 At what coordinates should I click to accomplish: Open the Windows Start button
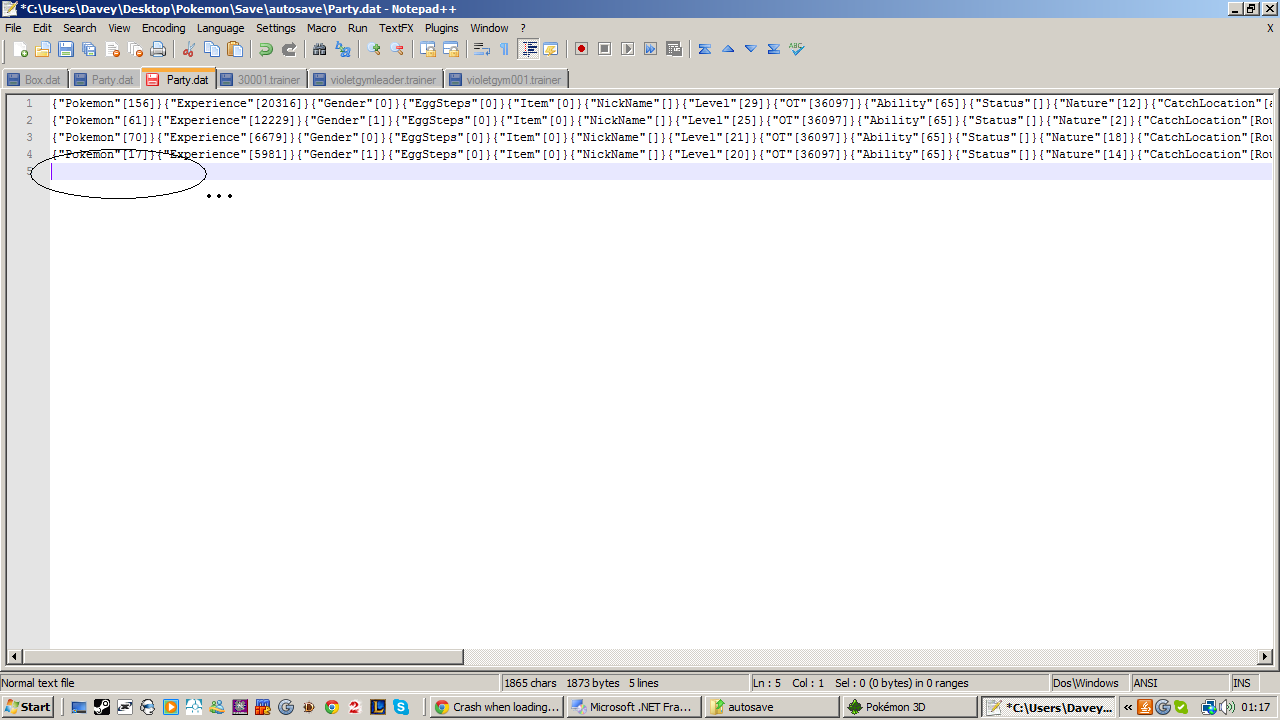pos(28,707)
